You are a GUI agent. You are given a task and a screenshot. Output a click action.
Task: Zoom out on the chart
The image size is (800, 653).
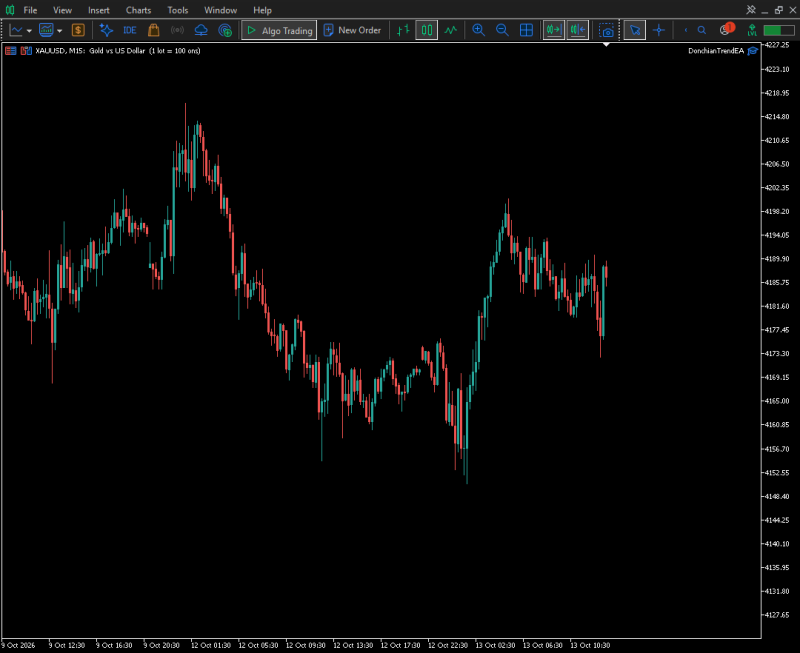pyautogui.click(x=502, y=30)
